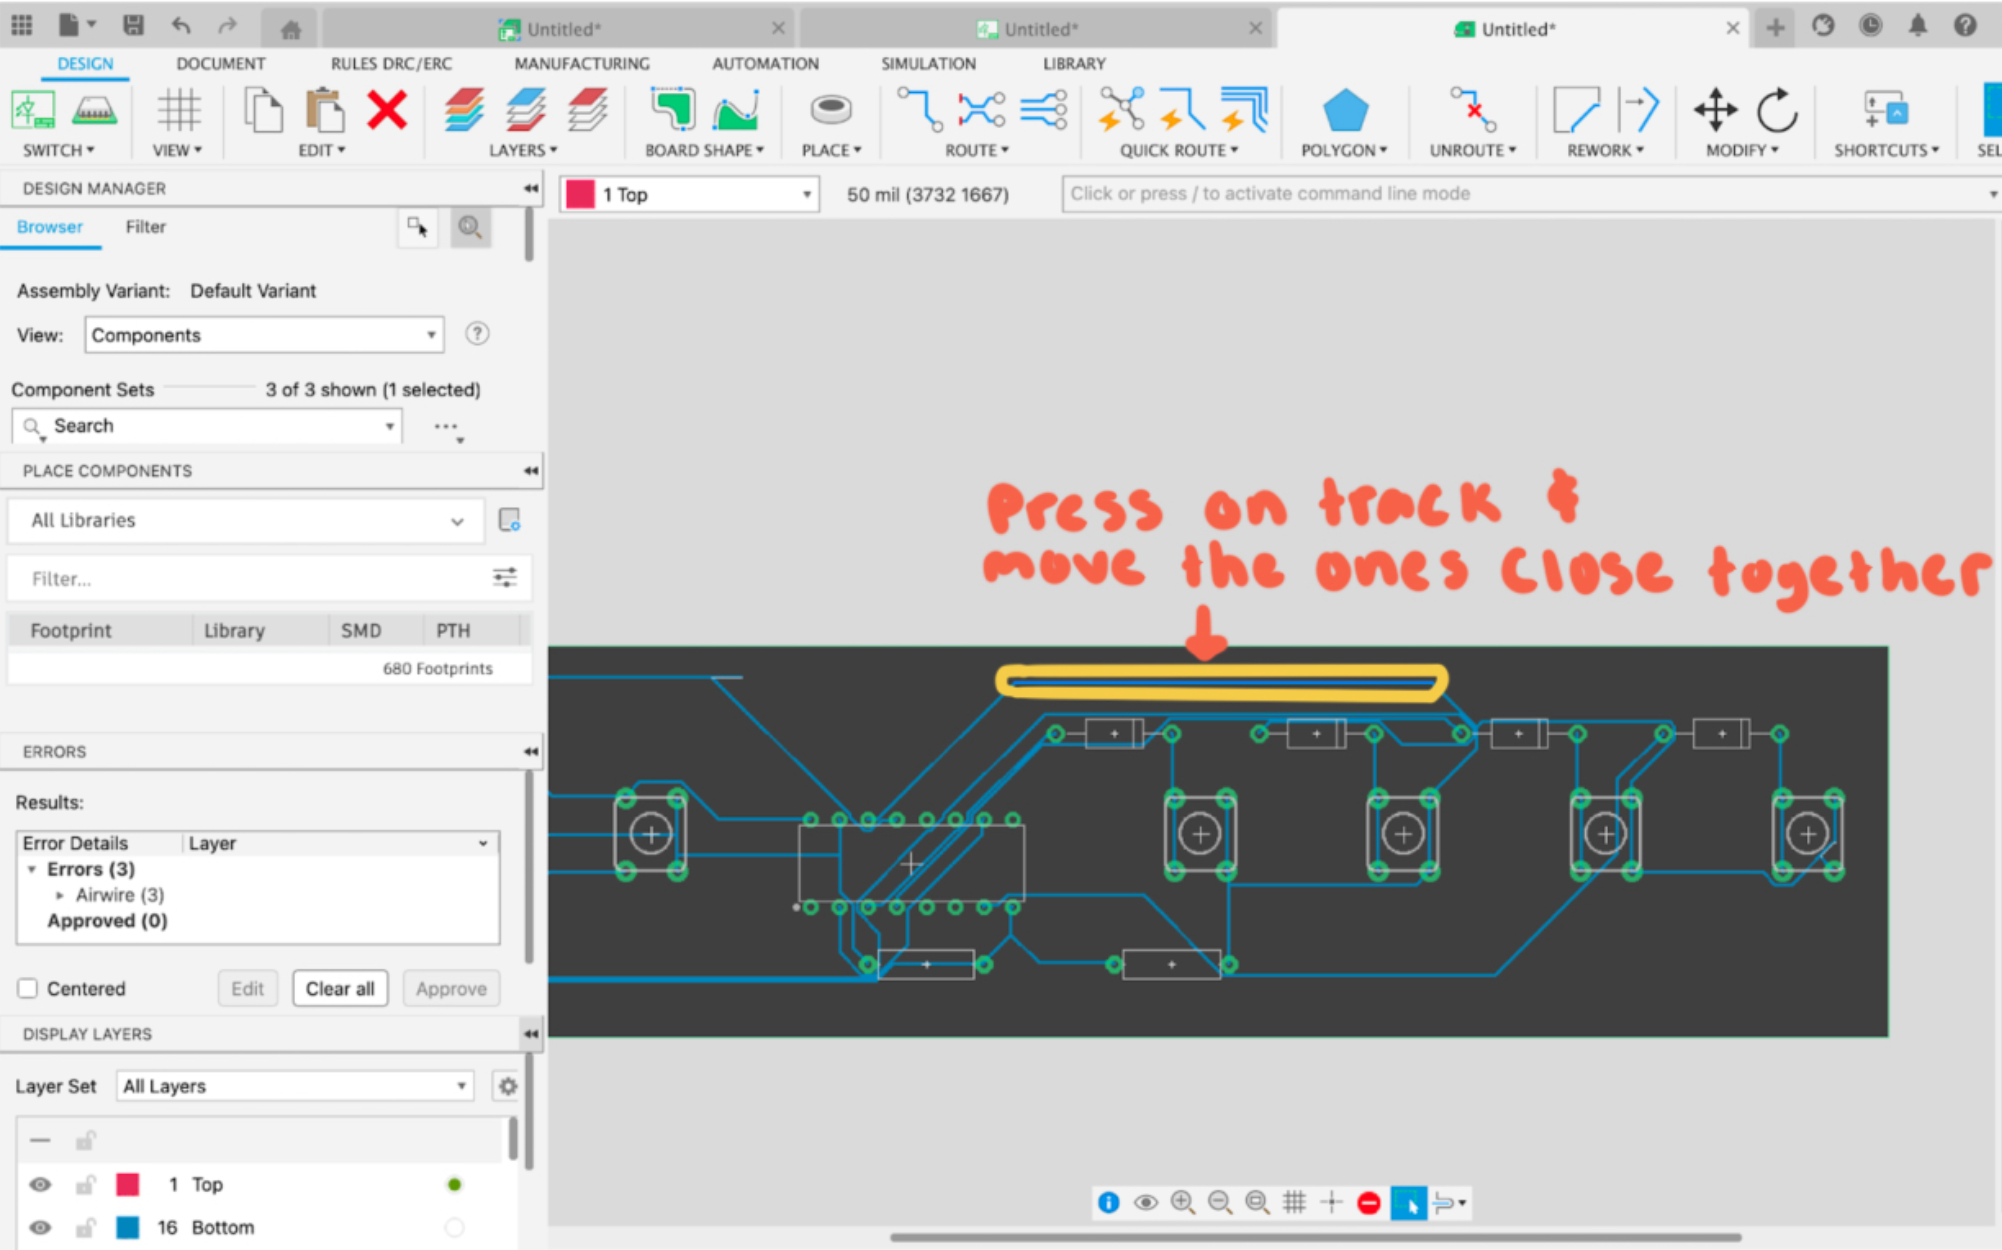Choose the move tool cross arrows

pos(1716,110)
